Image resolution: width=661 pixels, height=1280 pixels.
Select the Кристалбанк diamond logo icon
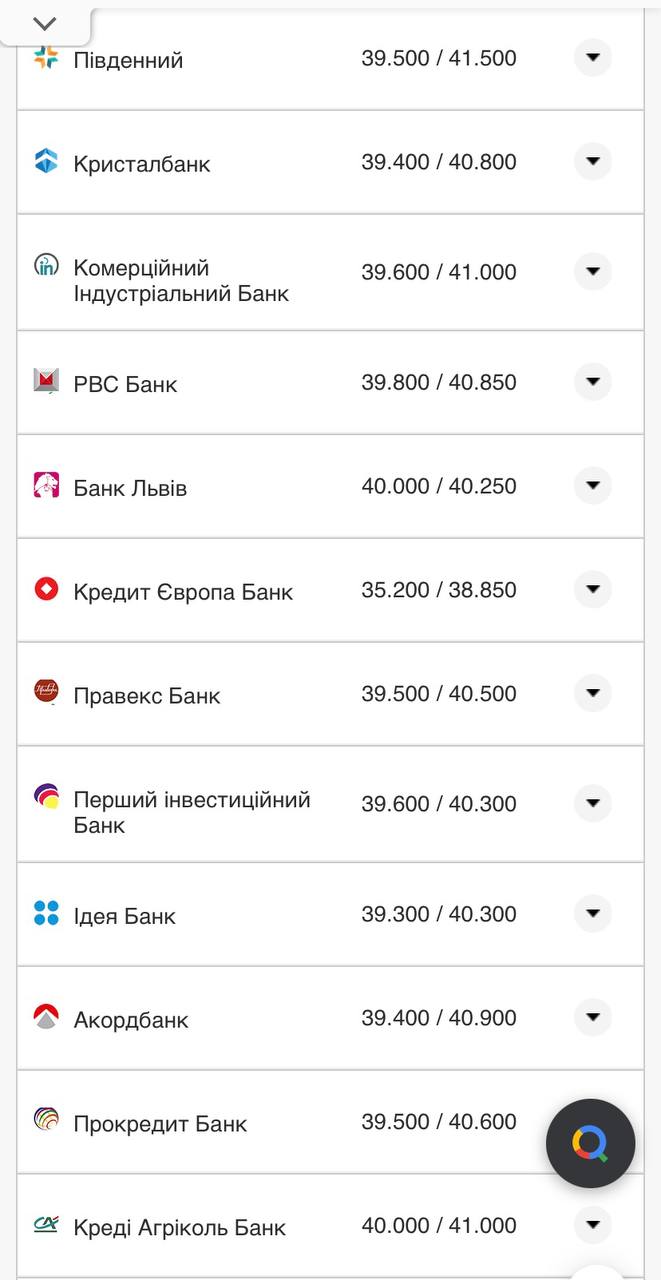(44, 162)
